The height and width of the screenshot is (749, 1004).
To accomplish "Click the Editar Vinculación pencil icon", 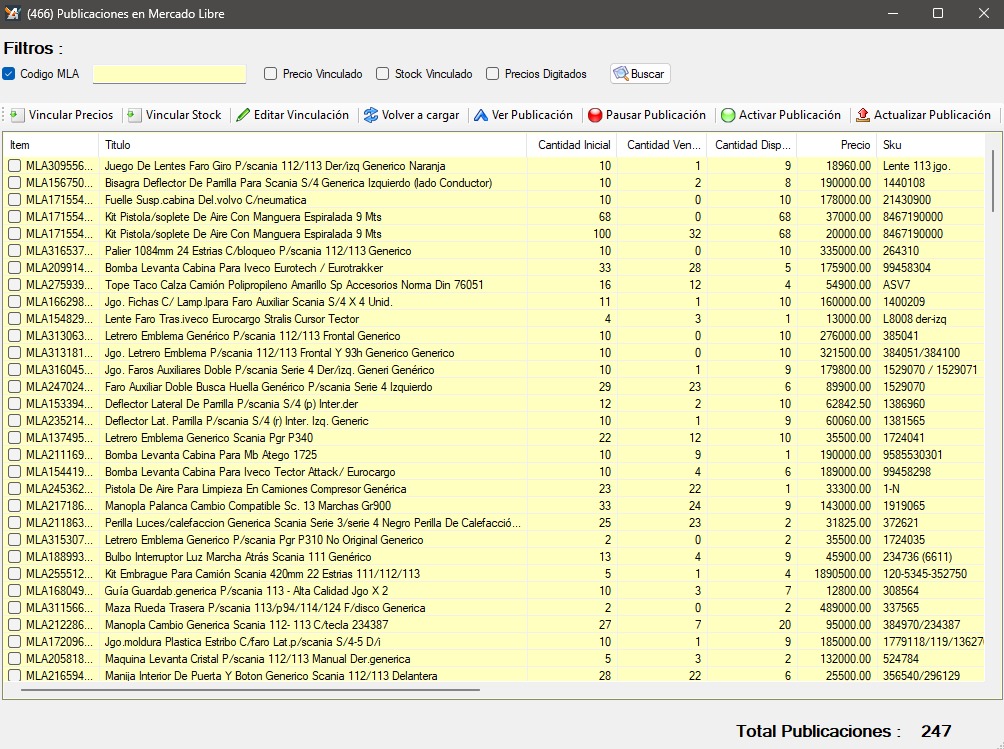I will click(x=243, y=115).
